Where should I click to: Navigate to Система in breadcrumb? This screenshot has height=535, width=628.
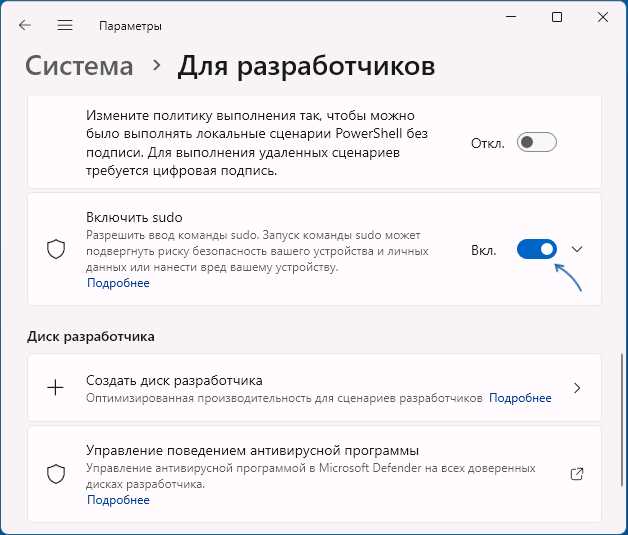[79, 66]
